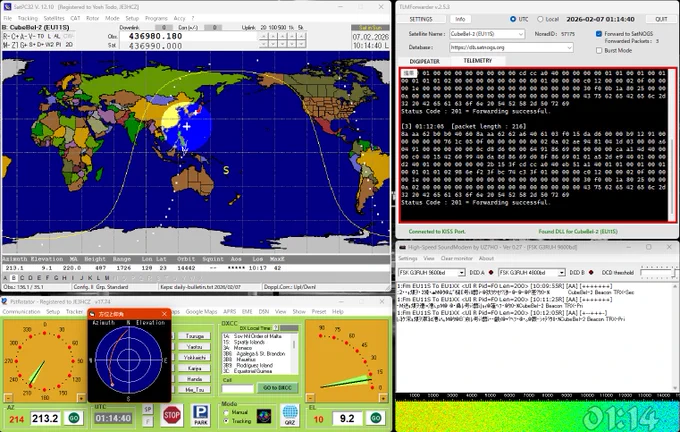Click the SP button in PstRotator
Viewport: 680px width, 432px height.
coord(147,409)
